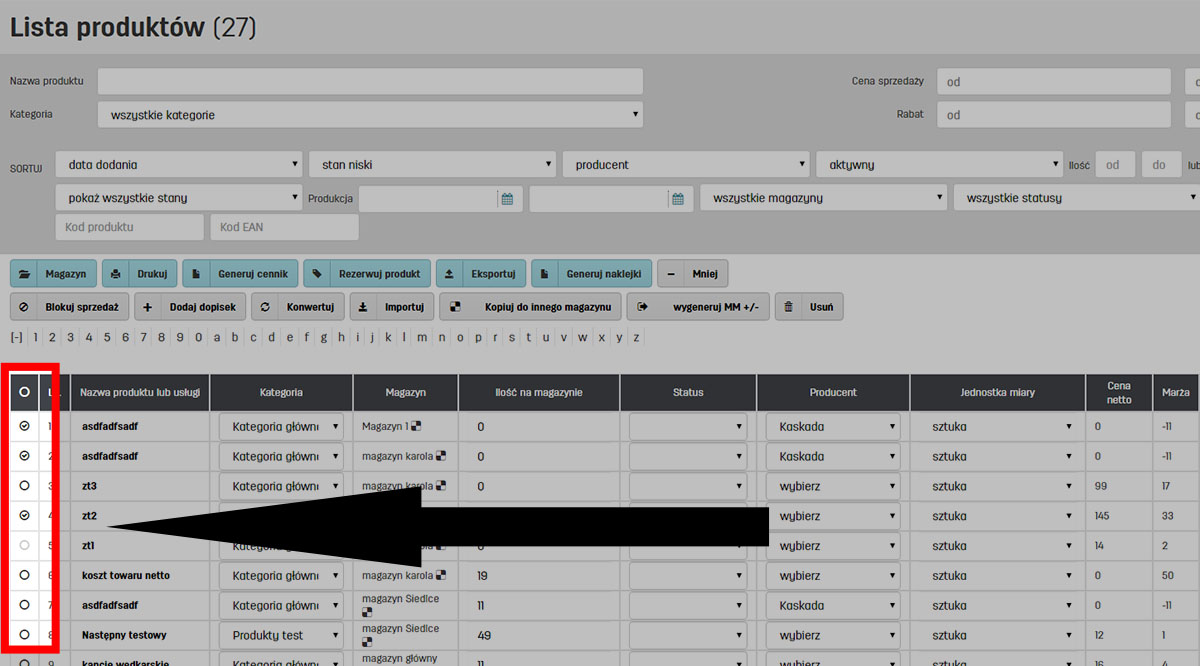Click the tag icon on Rezerwuj produkt
Screen dimensions: 1200x666
point(317,273)
